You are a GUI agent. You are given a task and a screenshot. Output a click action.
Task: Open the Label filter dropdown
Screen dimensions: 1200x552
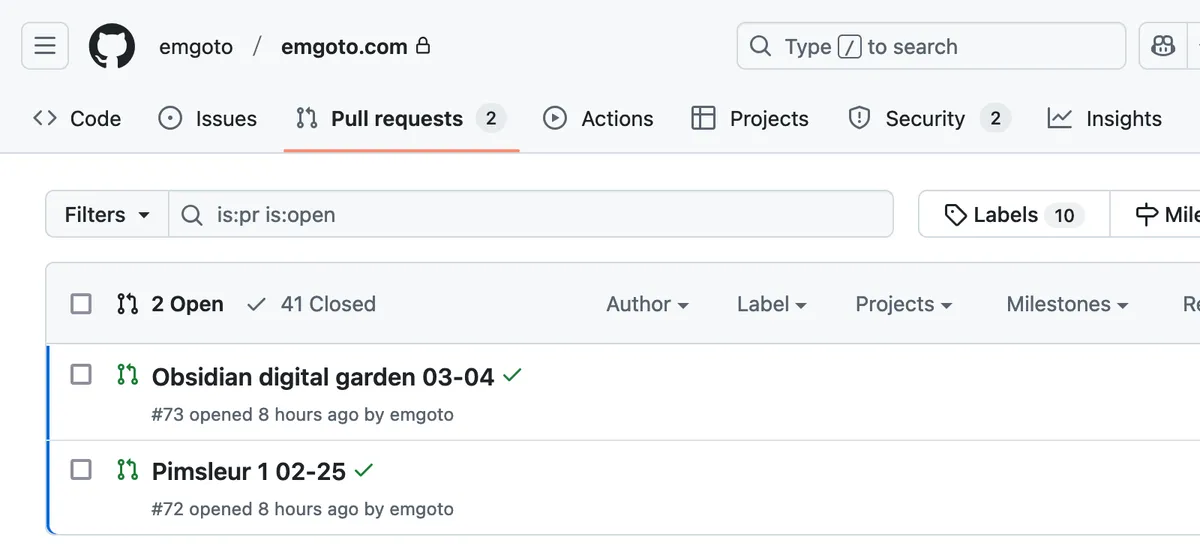pyautogui.click(x=771, y=304)
